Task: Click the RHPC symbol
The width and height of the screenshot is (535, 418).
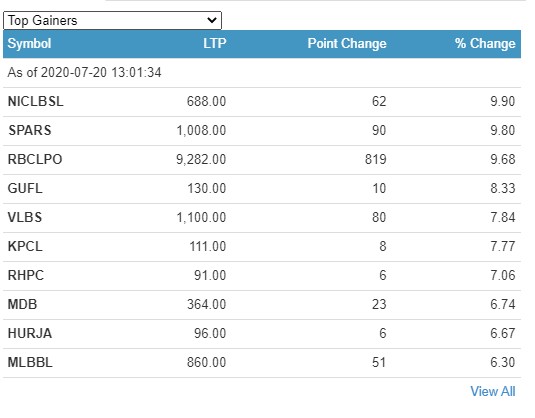Action: click(26, 275)
